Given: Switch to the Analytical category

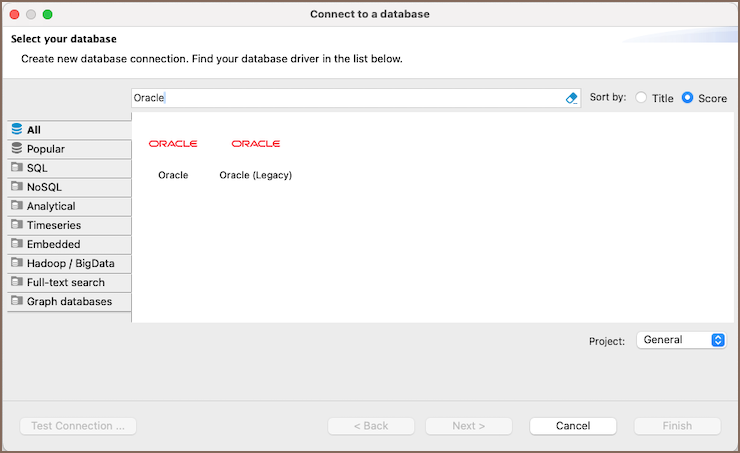Looking at the screenshot, I should (51, 206).
